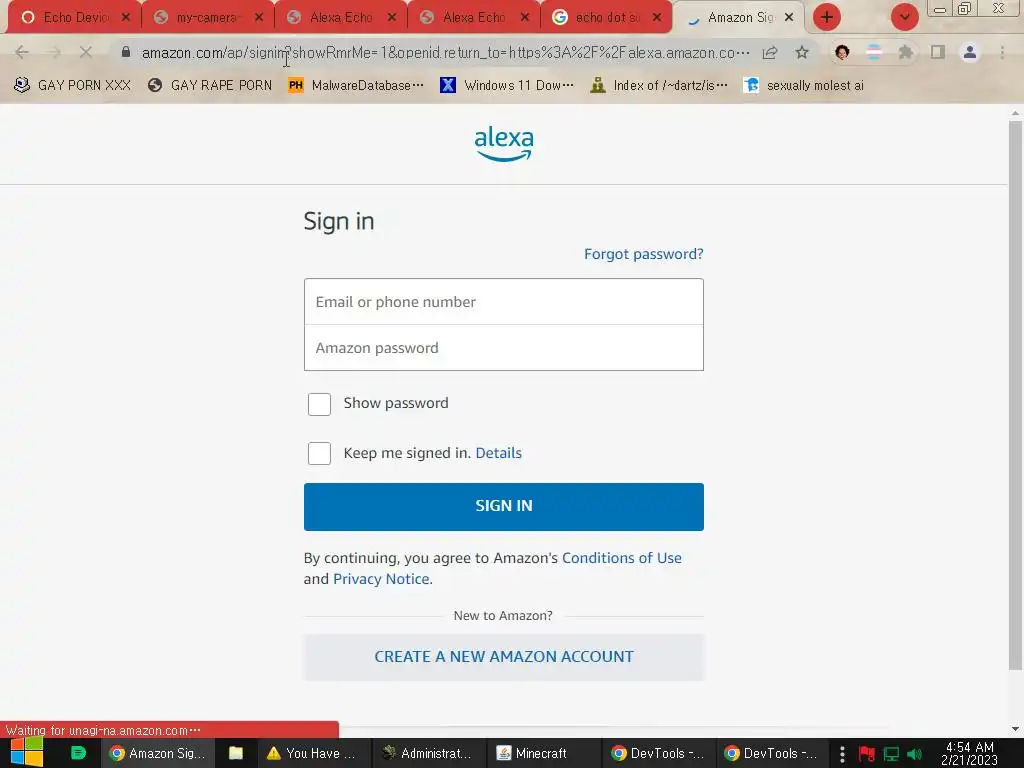Open the 'Index of /~dartz/is' bookmark

tap(659, 85)
